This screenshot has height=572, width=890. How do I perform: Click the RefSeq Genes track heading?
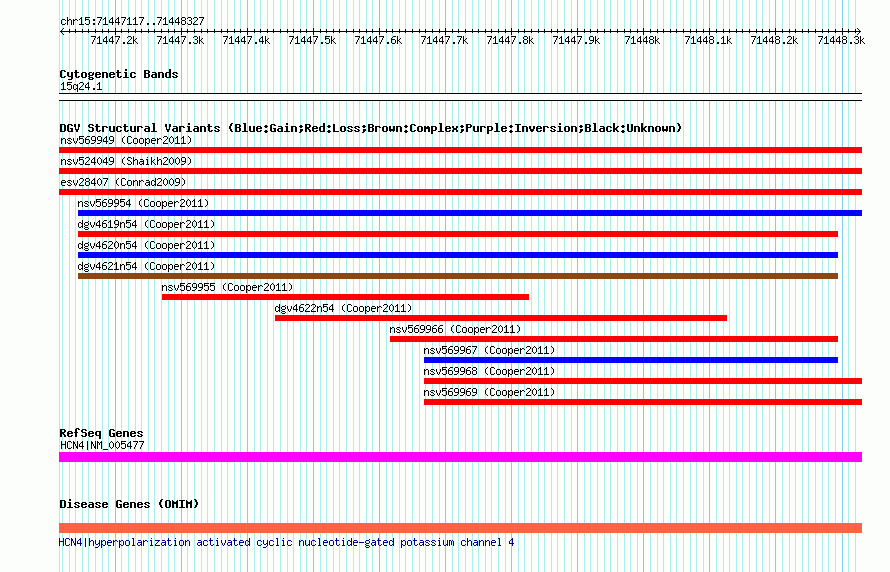(101, 433)
